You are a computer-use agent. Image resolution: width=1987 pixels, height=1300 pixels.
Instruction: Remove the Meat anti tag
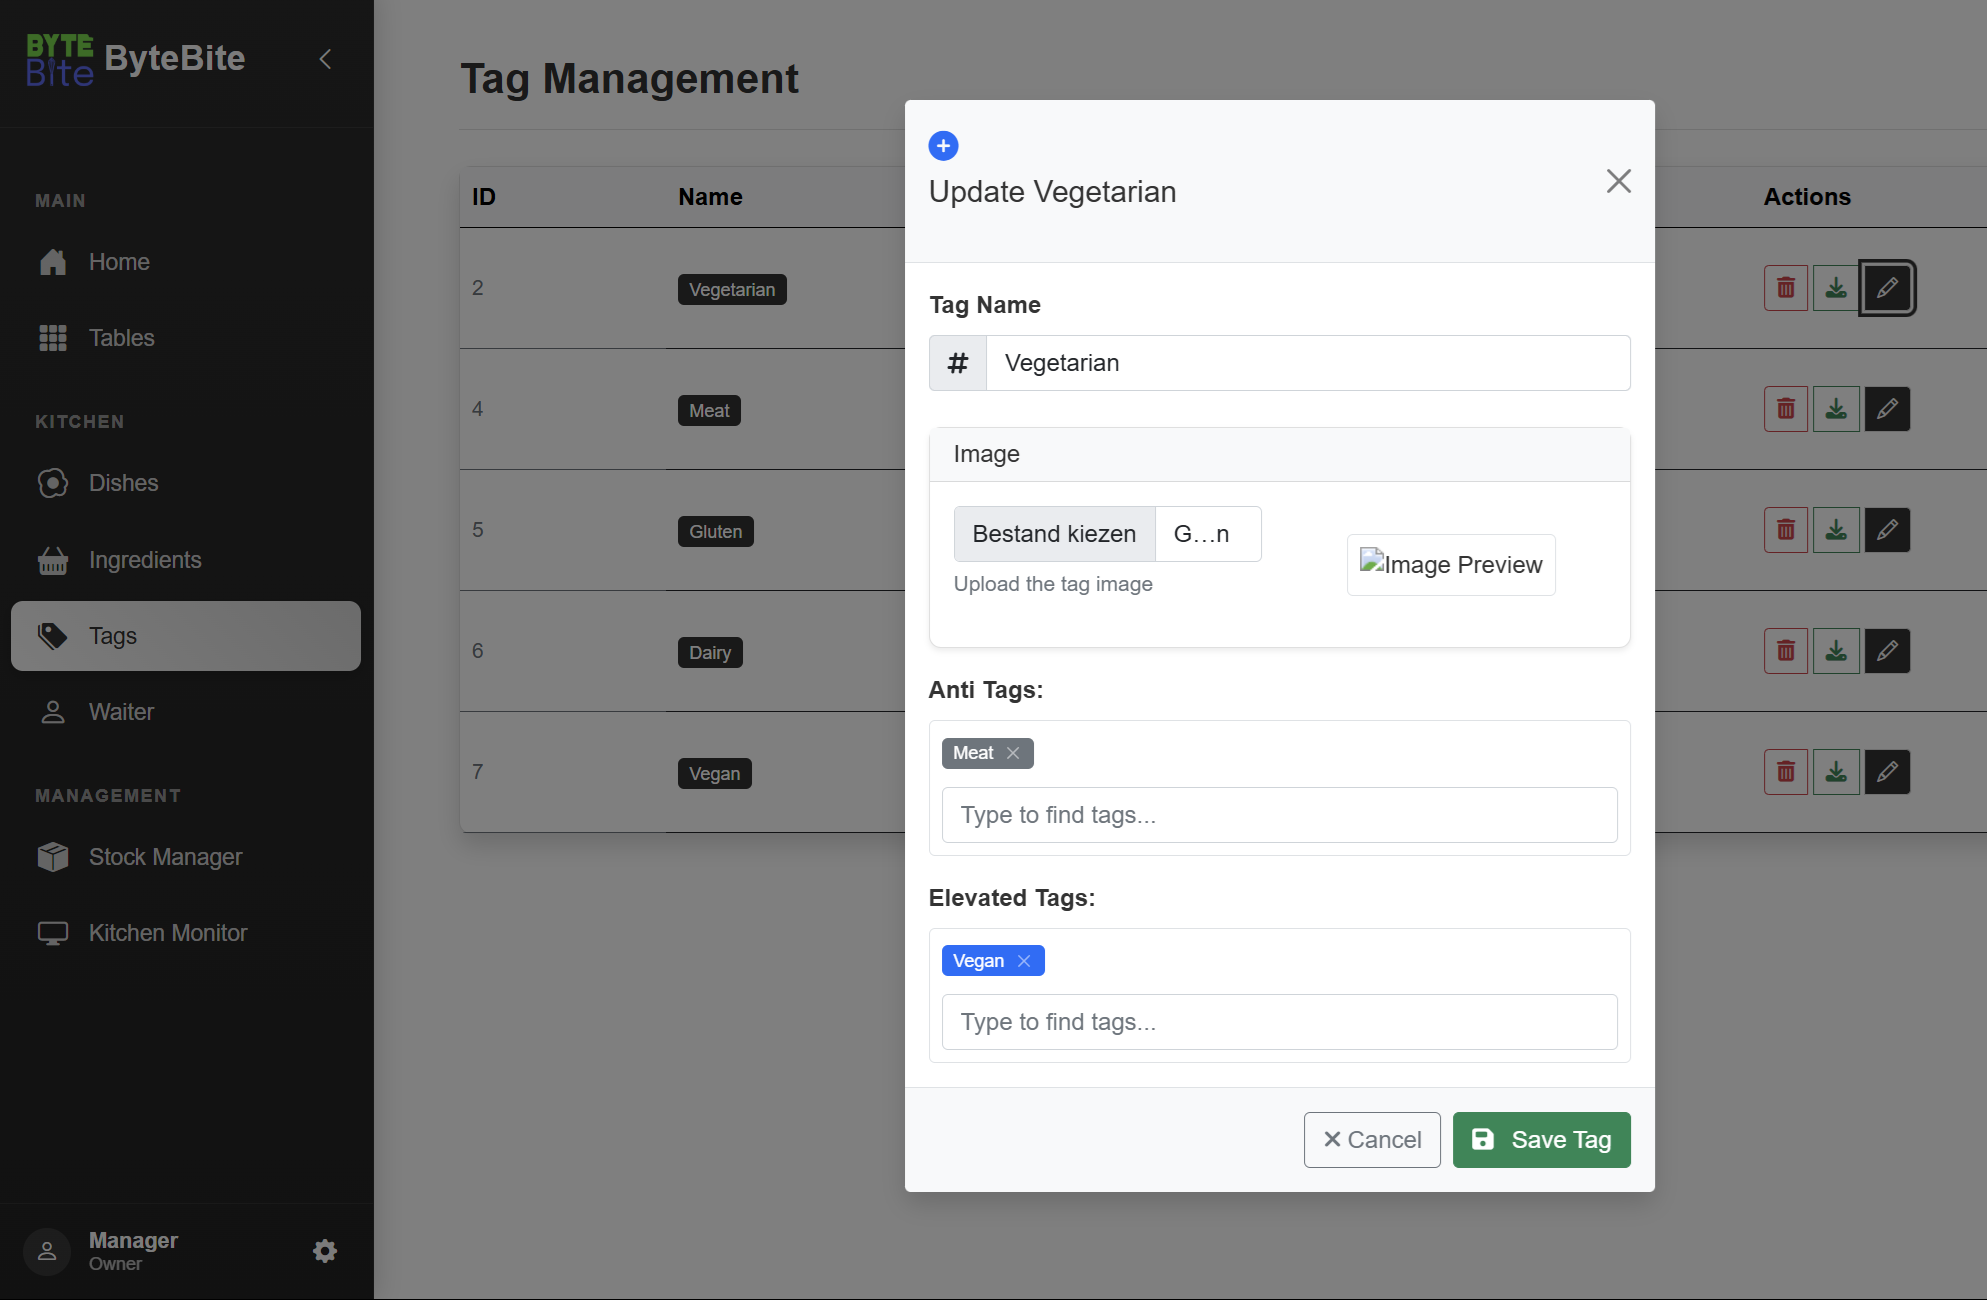[1013, 753]
